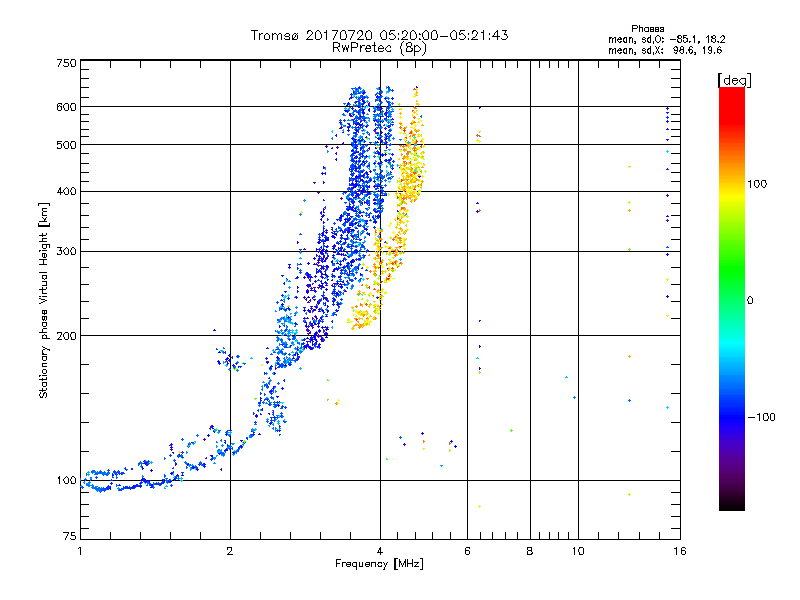Click the 'mean, sd,X: 98.6, 19.6' statistic
This screenshot has width=800, height=600.
(665, 50)
